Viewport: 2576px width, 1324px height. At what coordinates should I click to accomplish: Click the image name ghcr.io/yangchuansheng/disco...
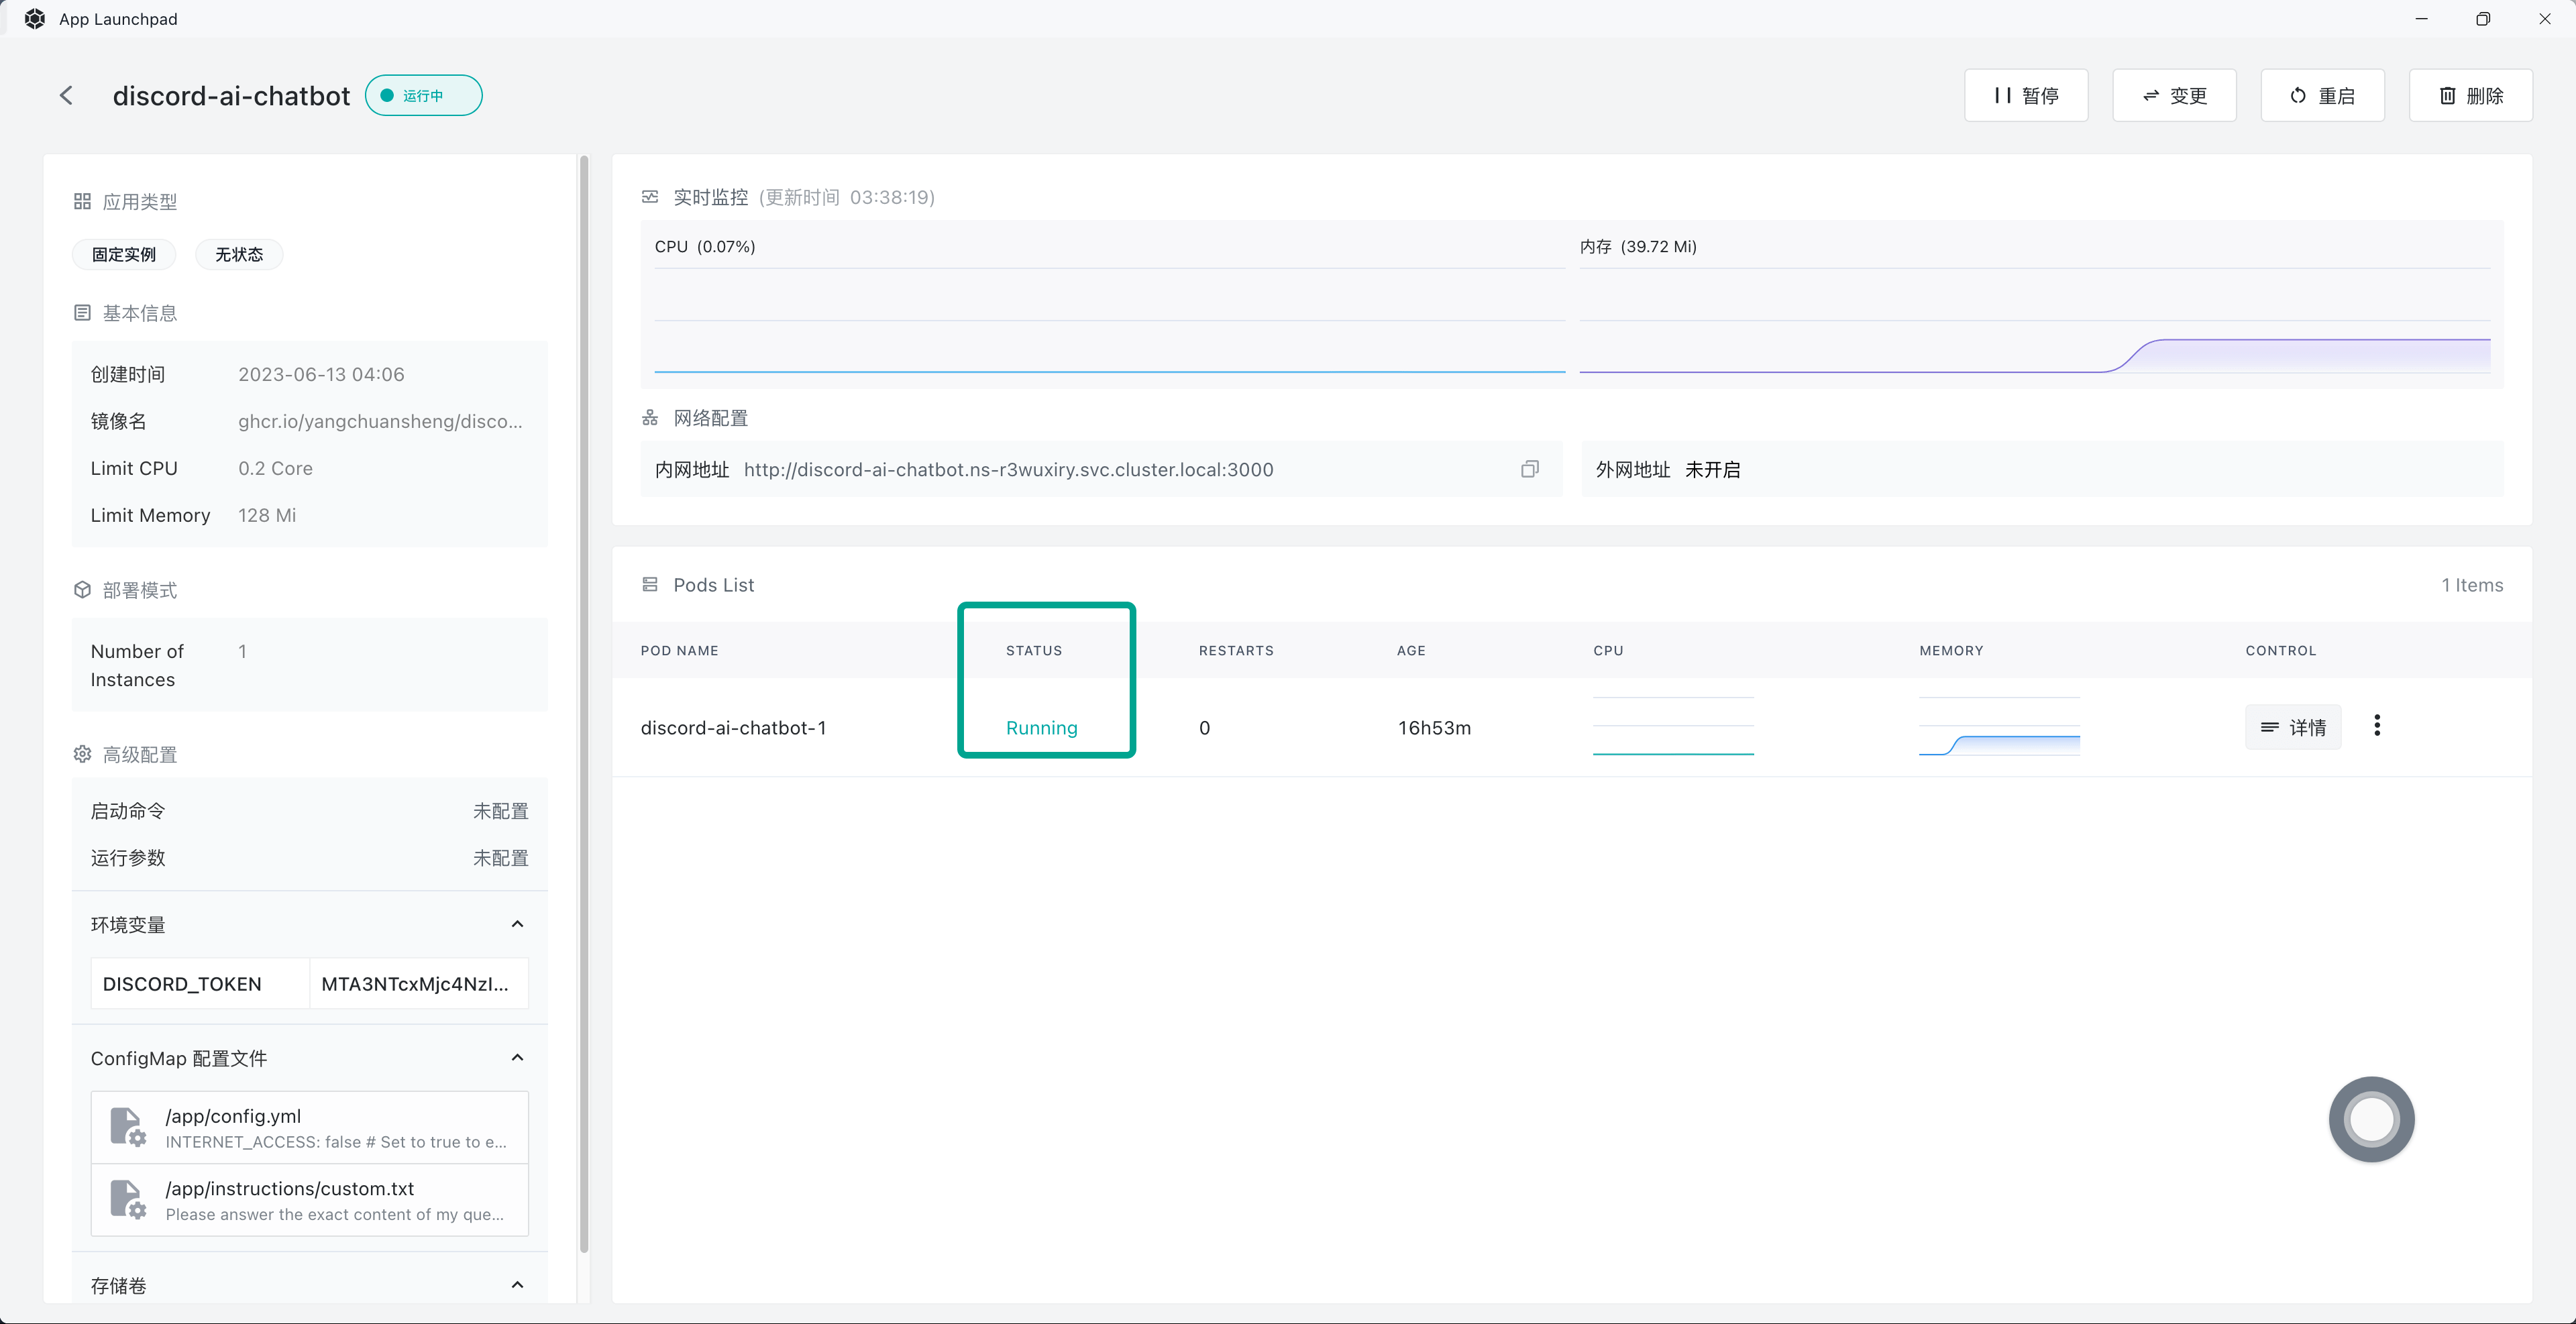[x=380, y=421]
